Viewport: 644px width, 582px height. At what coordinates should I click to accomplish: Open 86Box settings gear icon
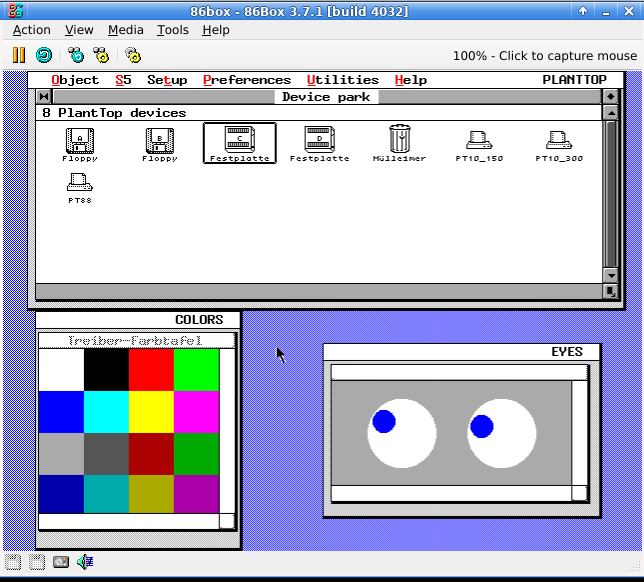(133, 55)
